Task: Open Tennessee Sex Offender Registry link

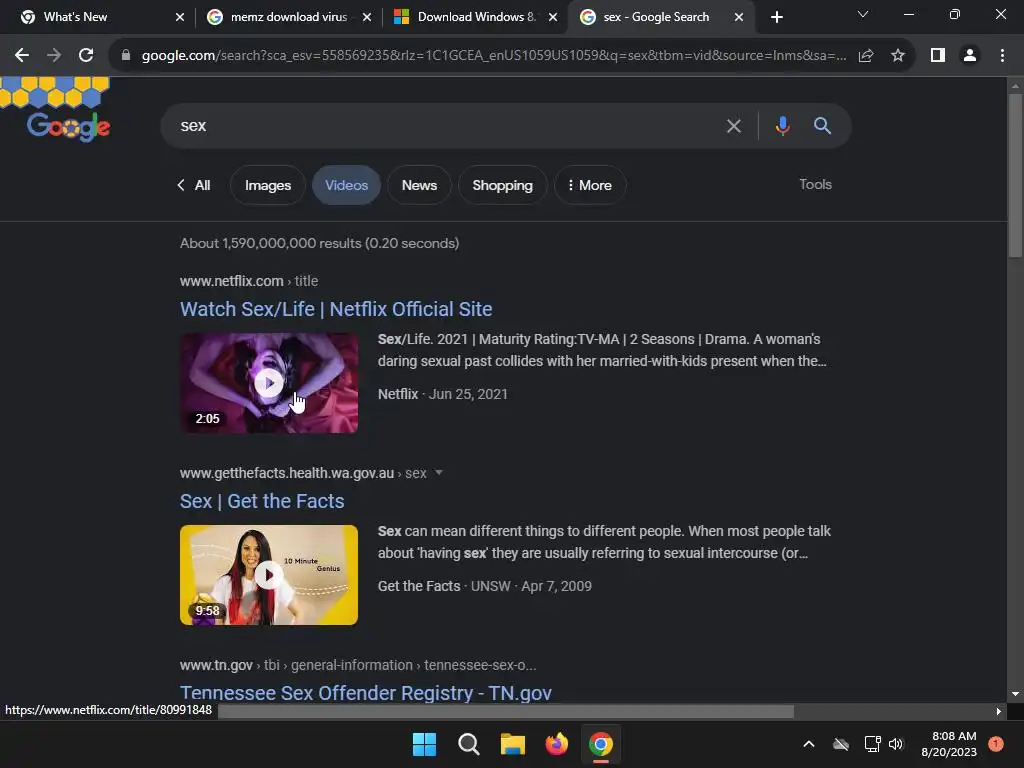Action: click(366, 692)
